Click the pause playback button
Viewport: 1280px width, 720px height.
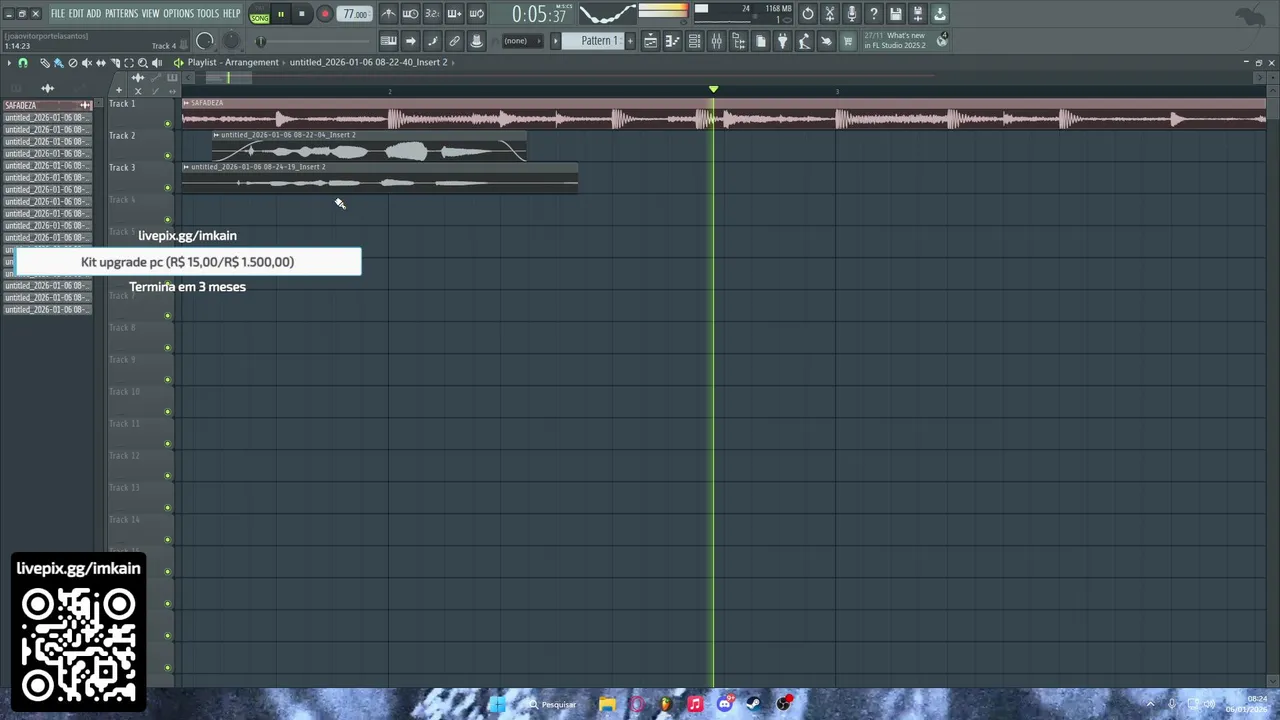coord(281,14)
